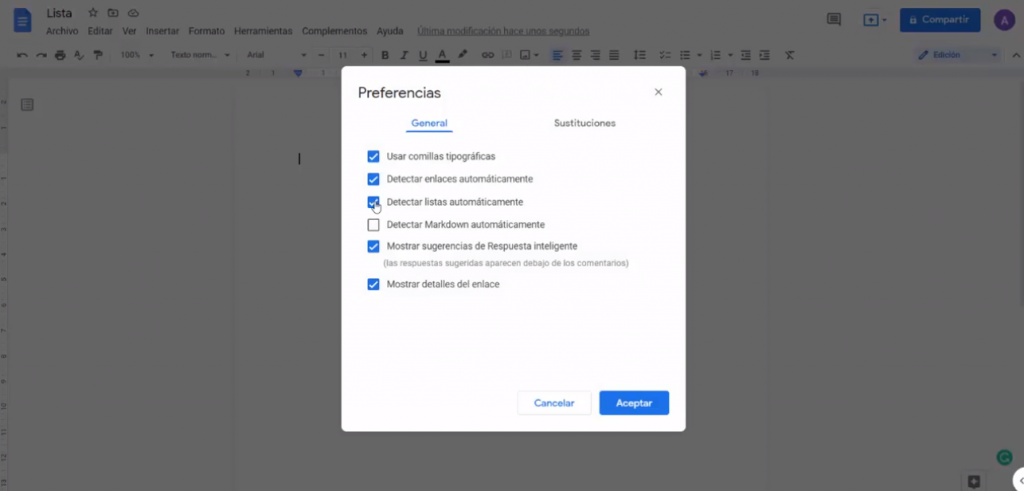Click the undo arrow icon
Image resolution: width=1024 pixels, height=491 pixels.
[x=23, y=55]
